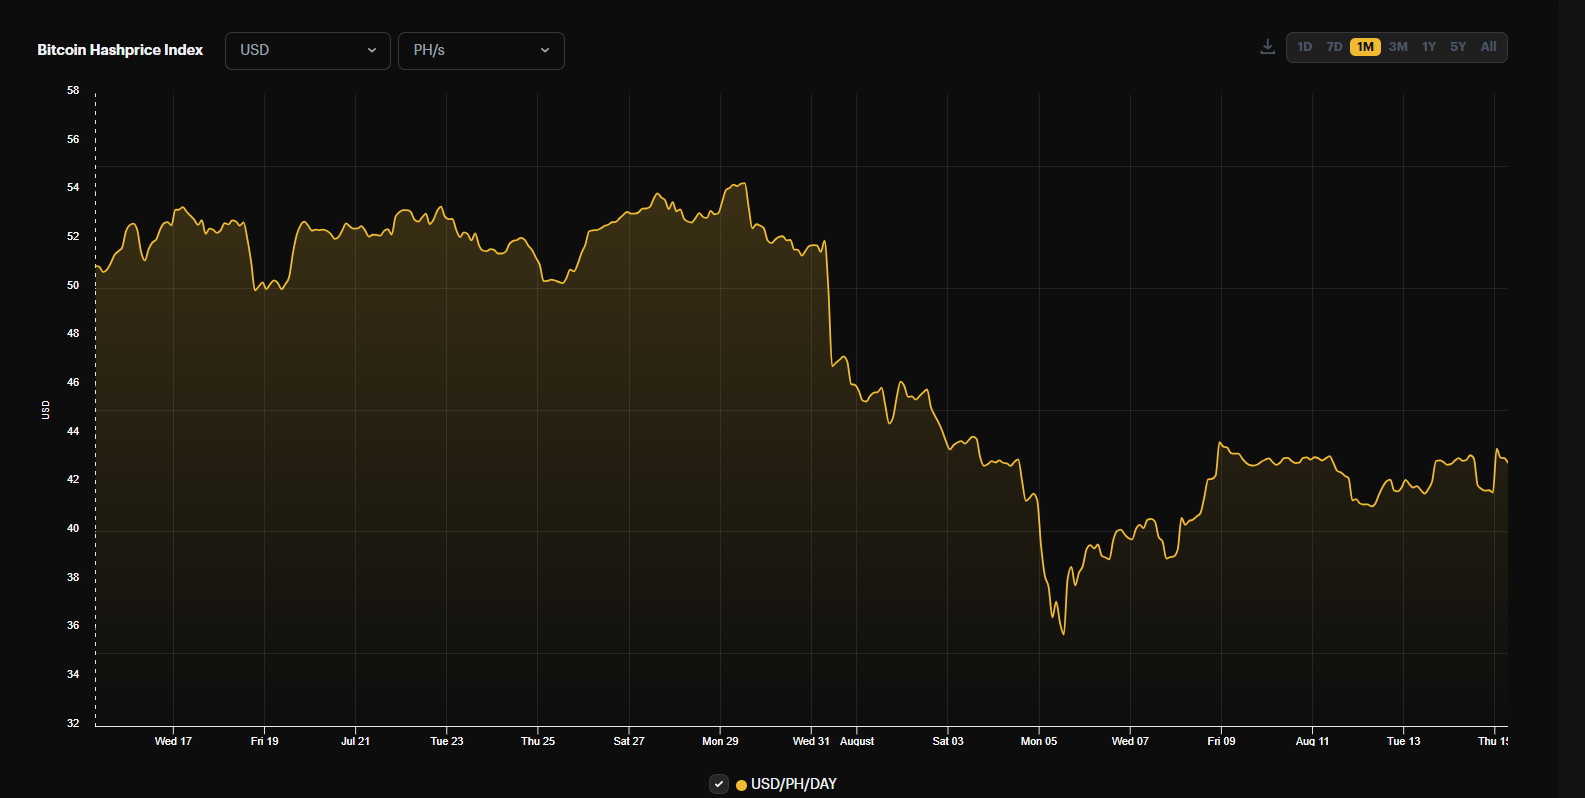Open the USD currency dropdown
The height and width of the screenshot is (798, 1585).
(x=307, y=50)
